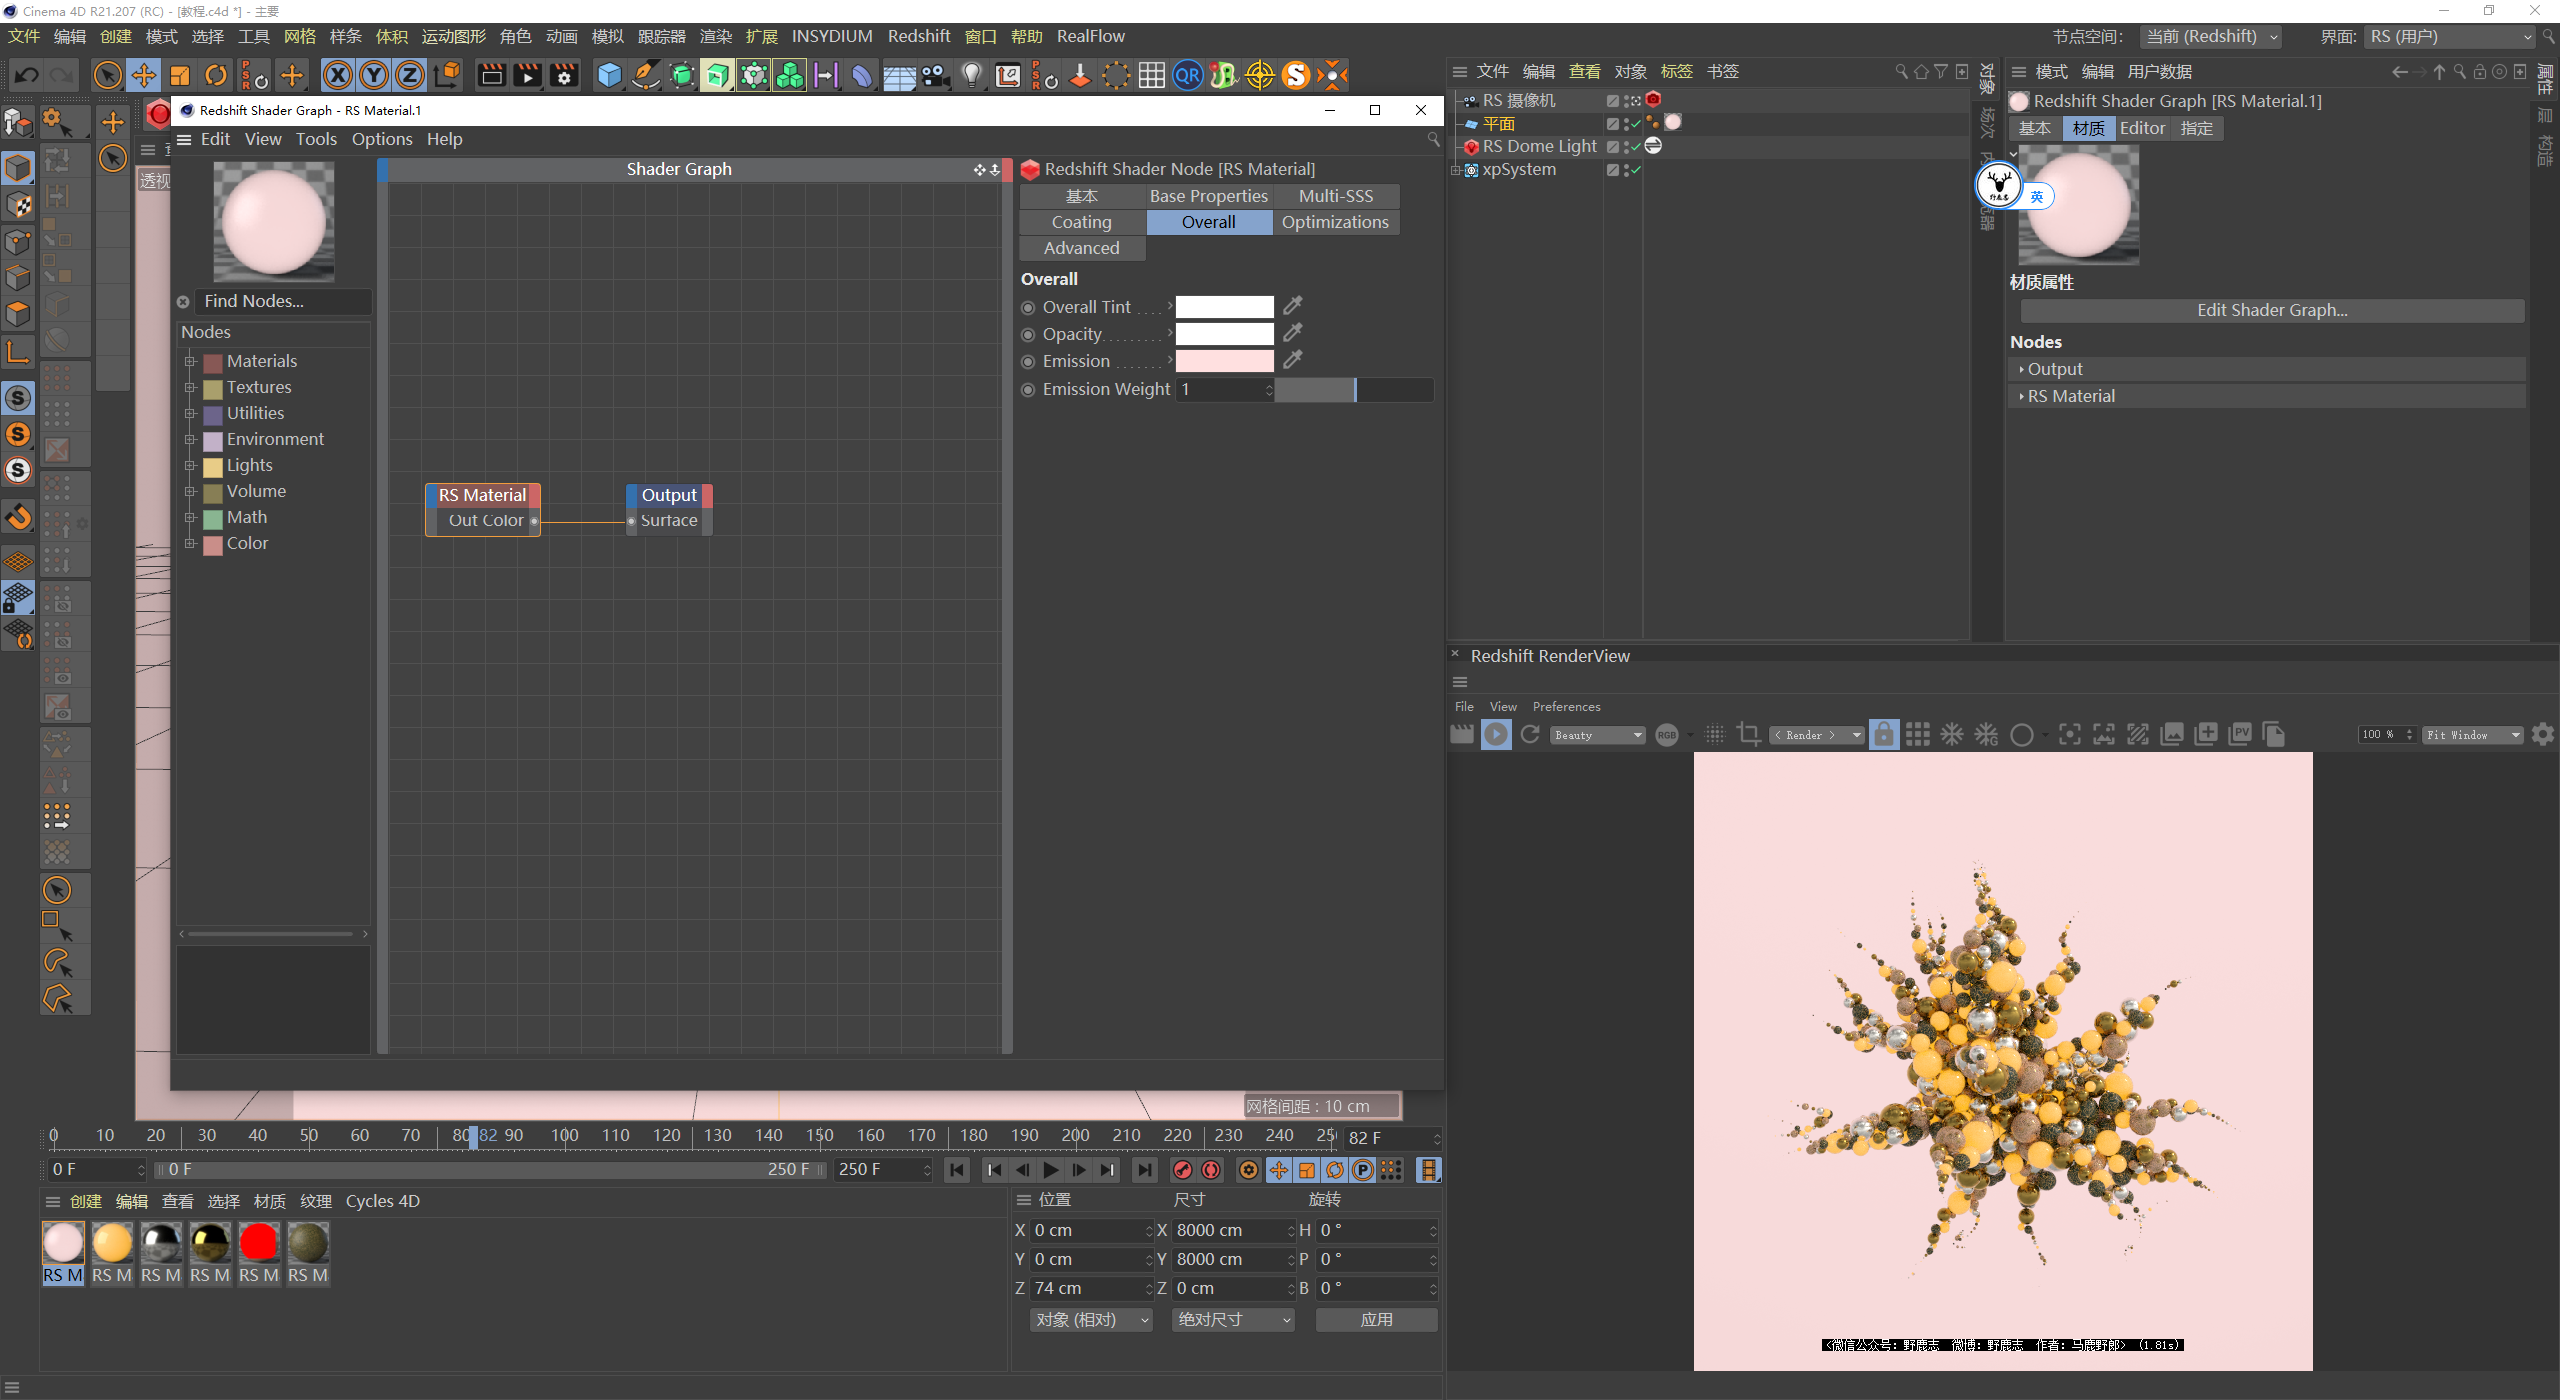Open the Redshift menu in main menu bar
This screenshot has width=2560, height=1400.
click(919, 36)
